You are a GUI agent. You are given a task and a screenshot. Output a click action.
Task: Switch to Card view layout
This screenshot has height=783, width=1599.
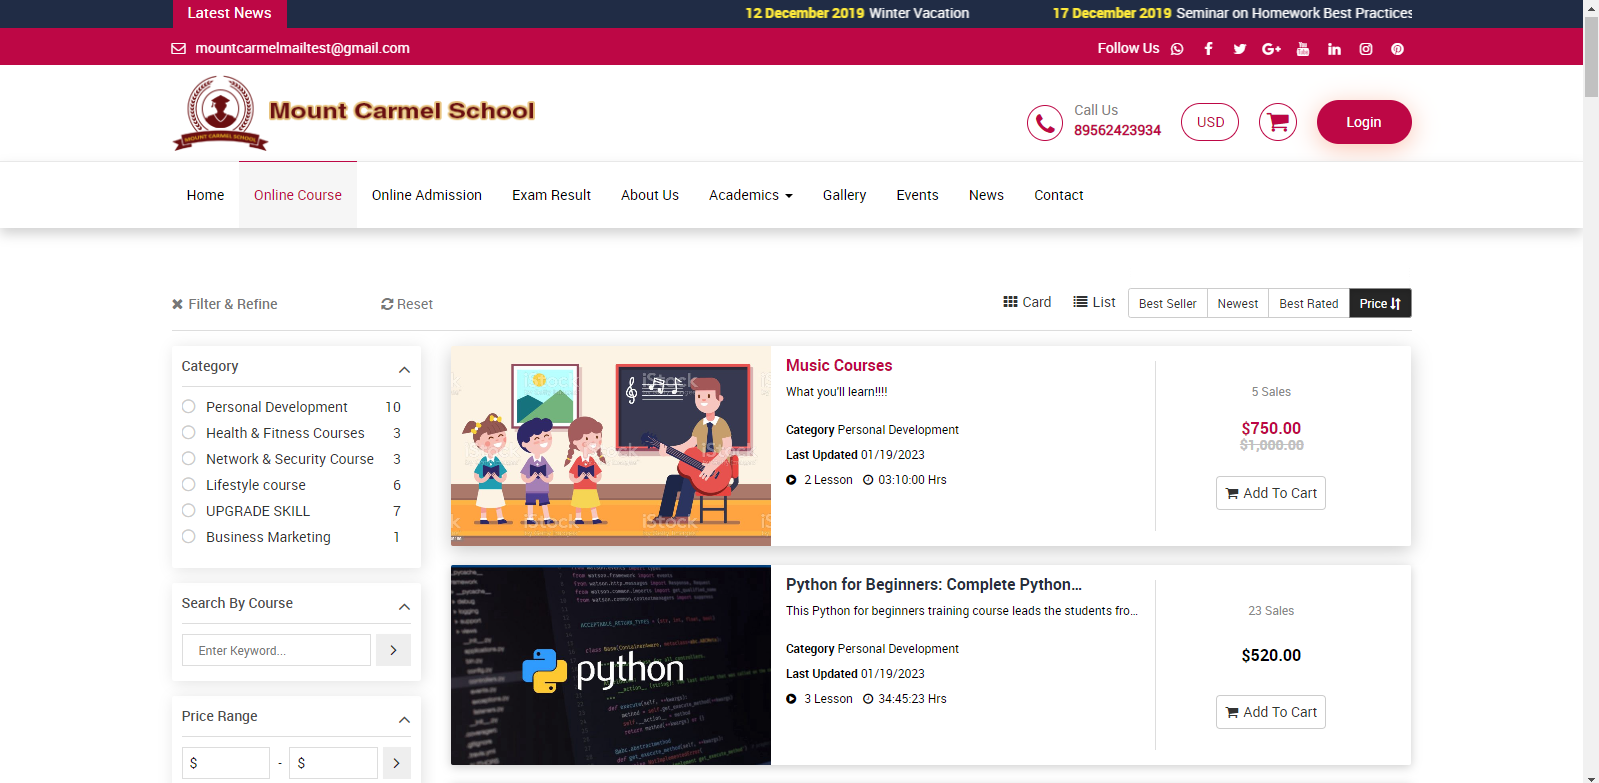(x=1027, y=302)
